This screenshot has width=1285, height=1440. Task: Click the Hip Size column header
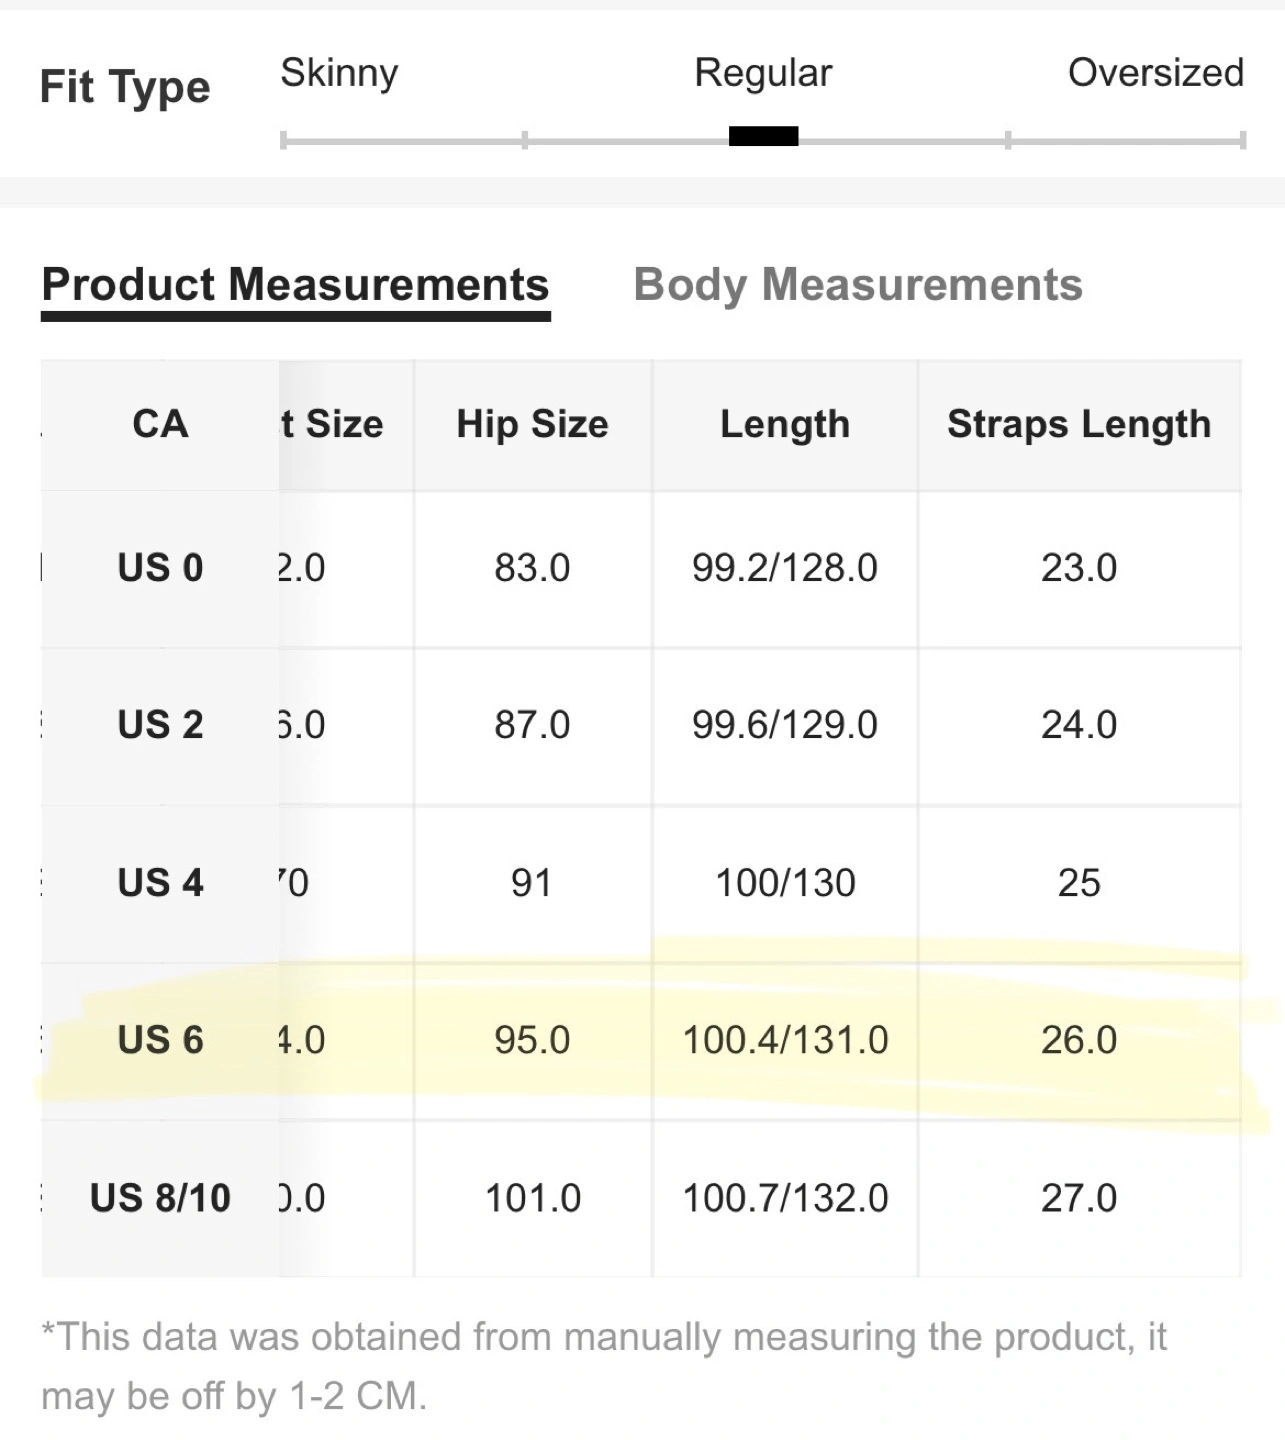(533, 425)
